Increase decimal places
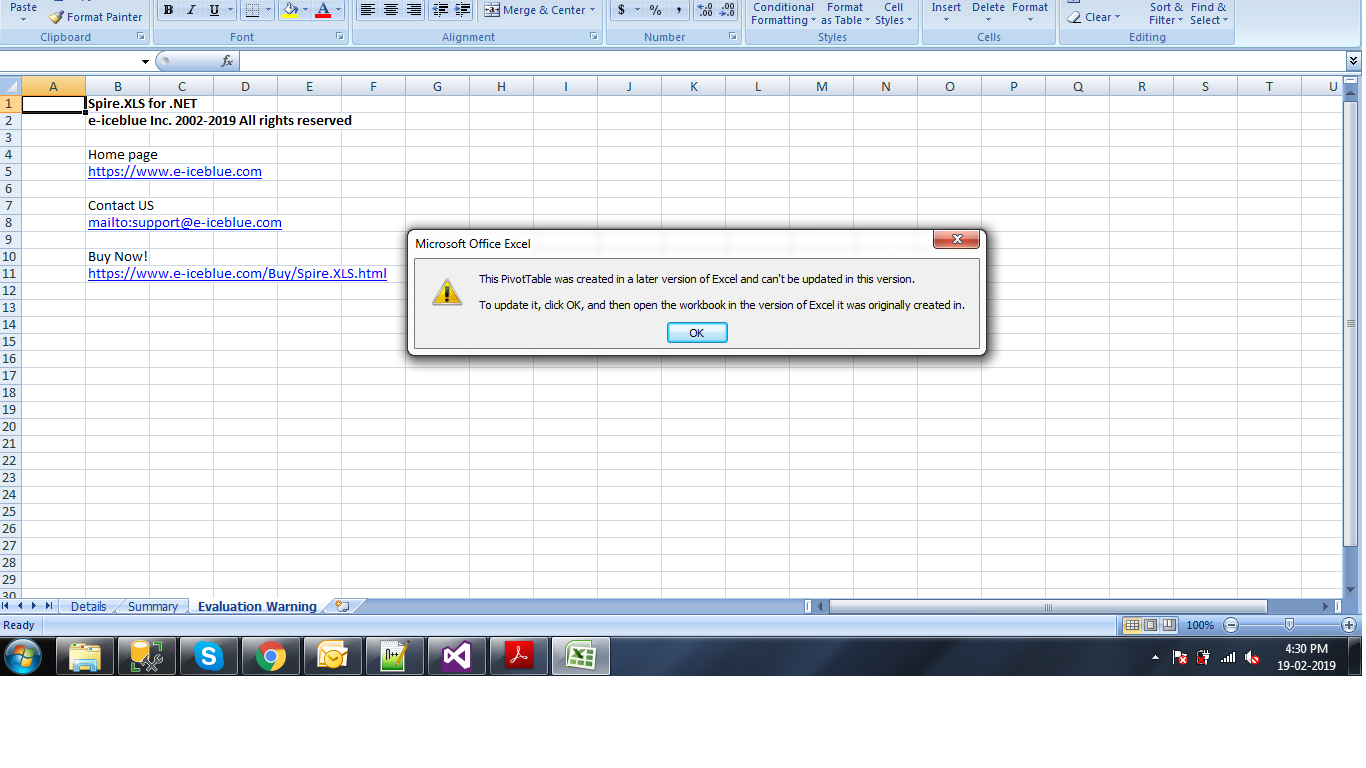This screenshot has width=1366, height=768. tap(704, 10)
